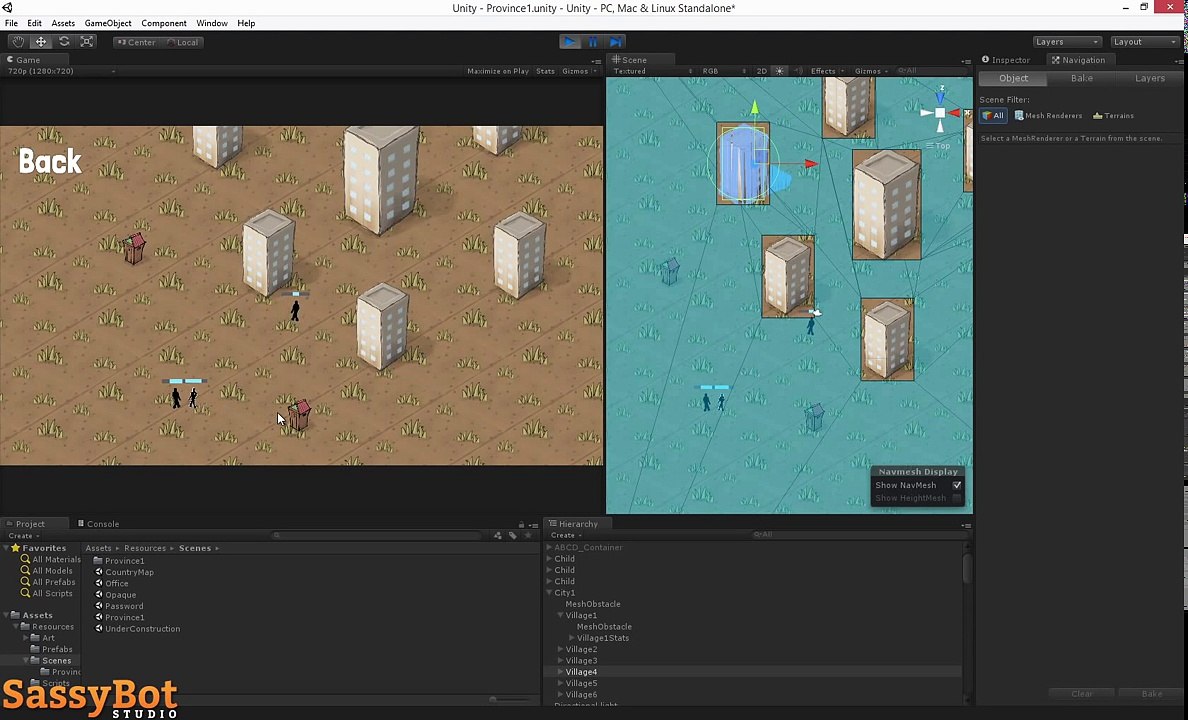
Task: Collapse City1 in Hierarchy
Action: point(549,593)
